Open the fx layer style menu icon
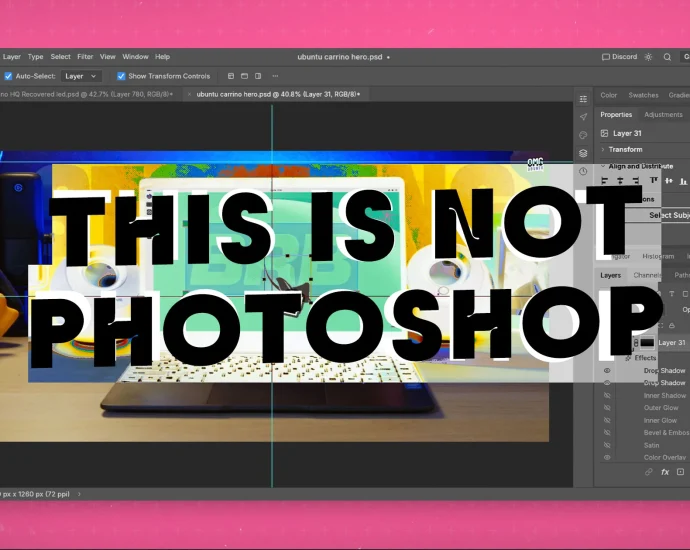 tap(665, 472)
